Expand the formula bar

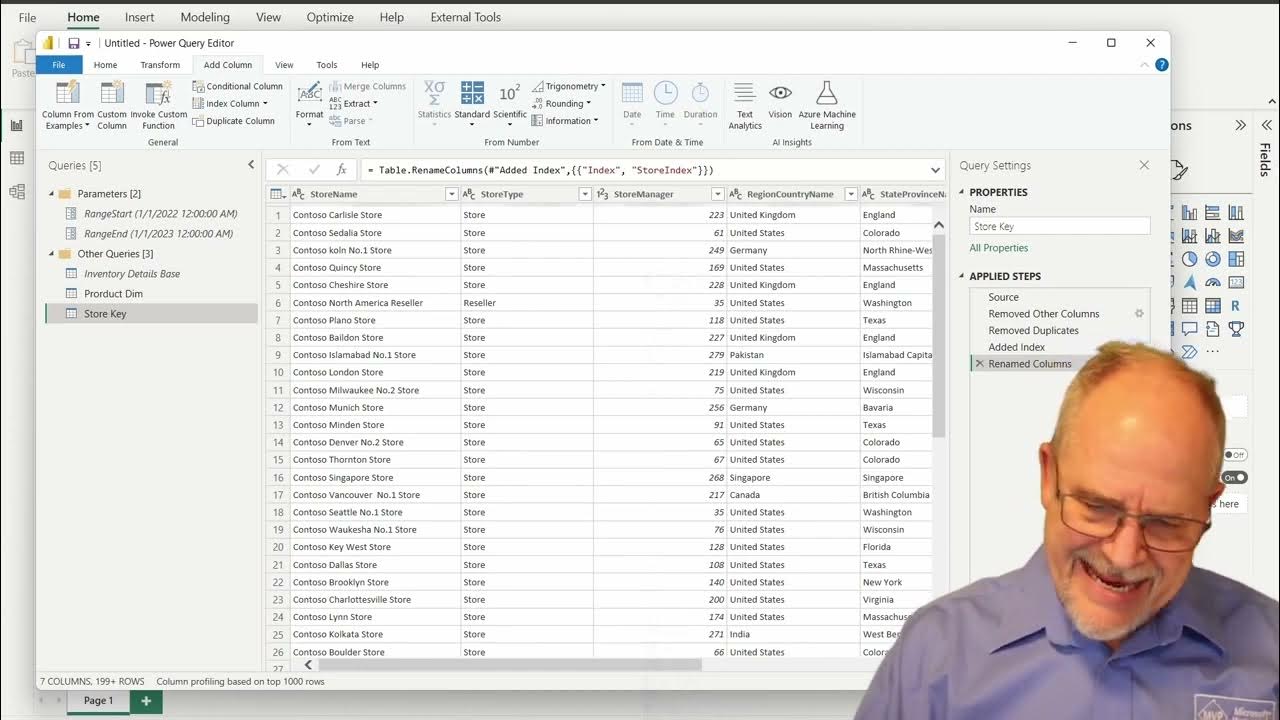tap(935, 170)
